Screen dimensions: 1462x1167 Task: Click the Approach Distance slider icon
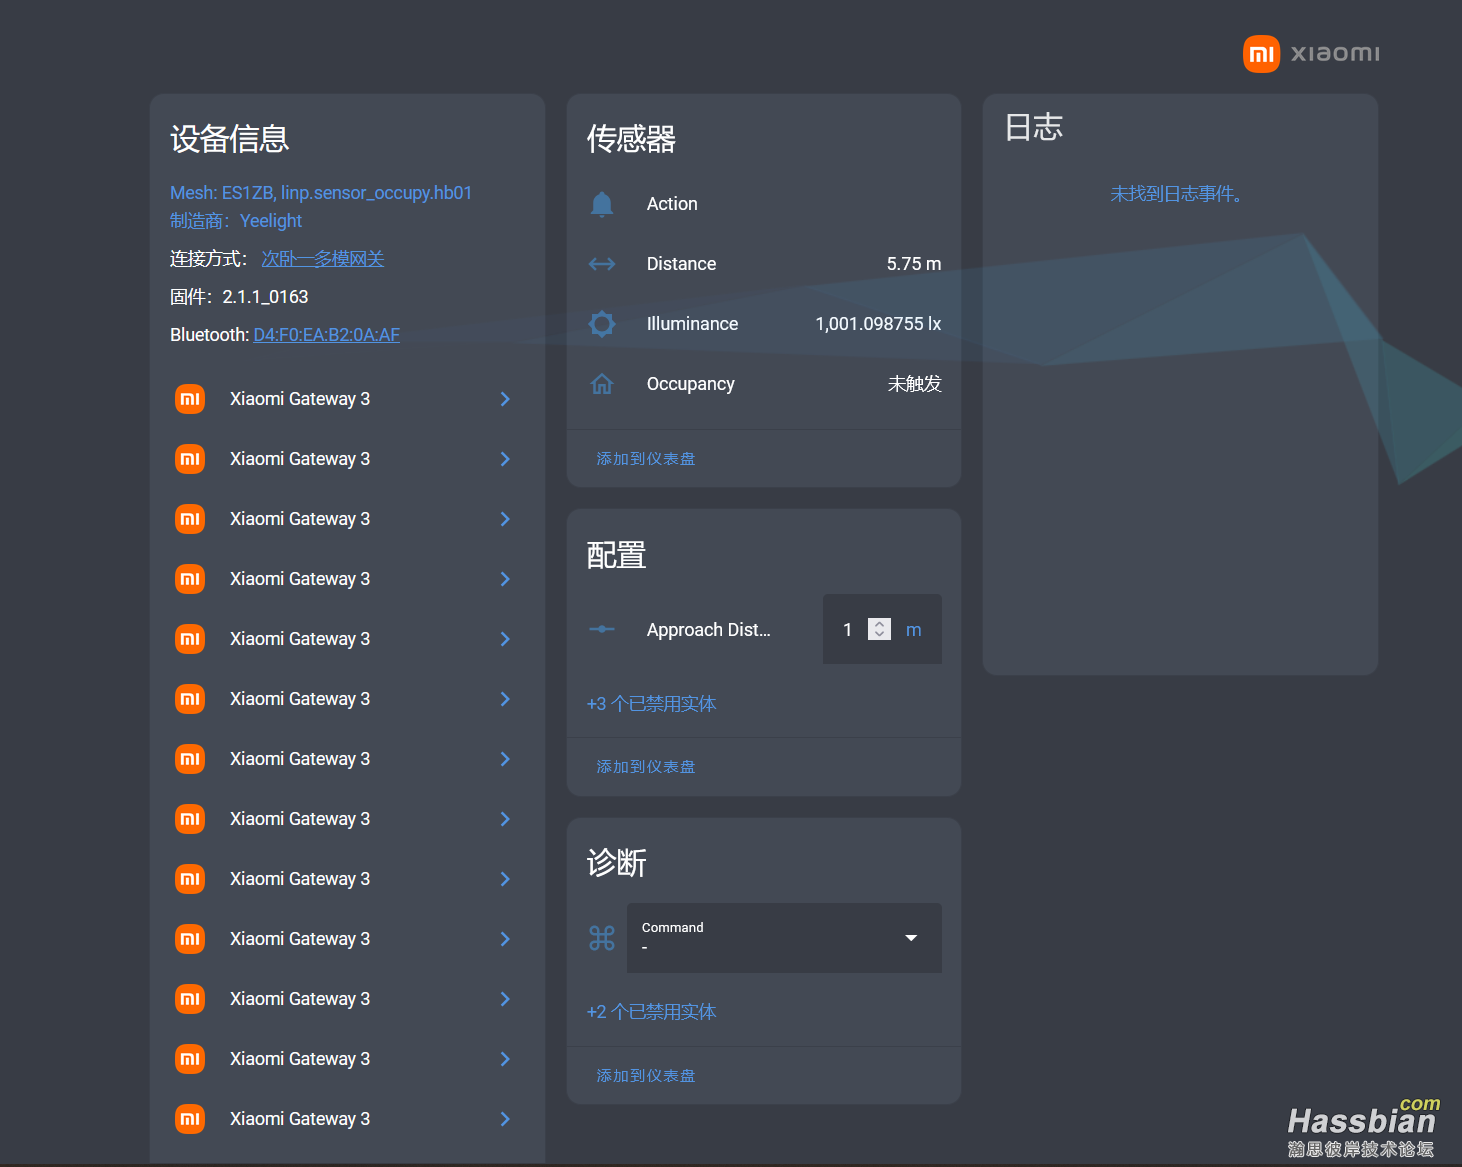click(x=602, y=629)
